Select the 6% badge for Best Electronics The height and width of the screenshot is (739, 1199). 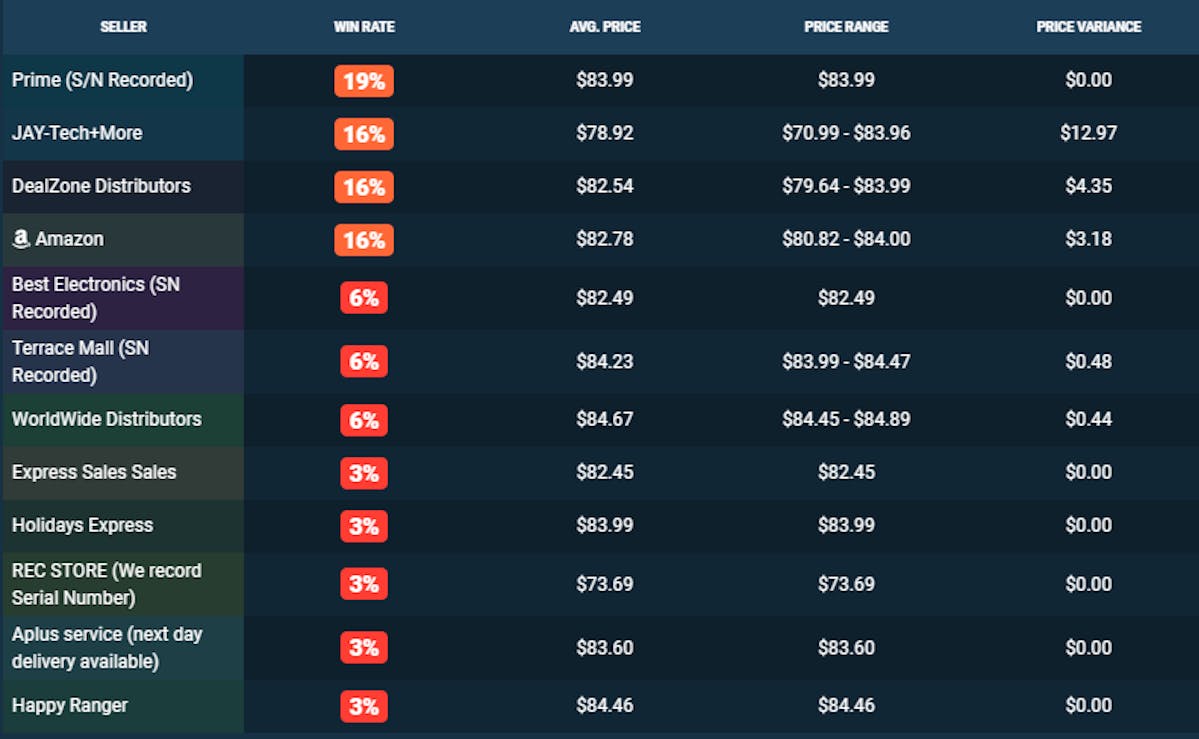pos(364,298)
